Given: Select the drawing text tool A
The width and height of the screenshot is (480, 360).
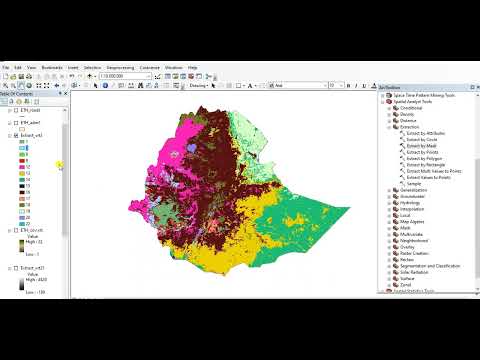Looking at the screenshot, I should pyautogui.click(x=250, y=86).
